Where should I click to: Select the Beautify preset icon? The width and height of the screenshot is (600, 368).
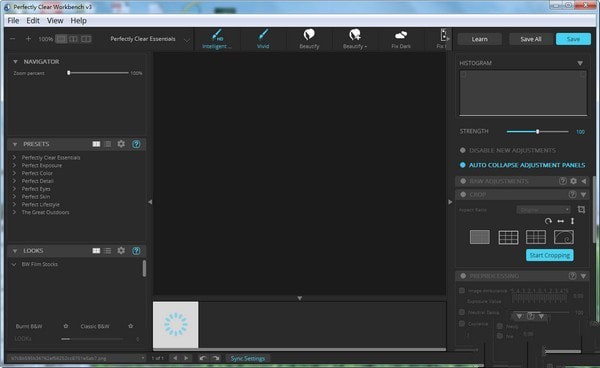309,35
